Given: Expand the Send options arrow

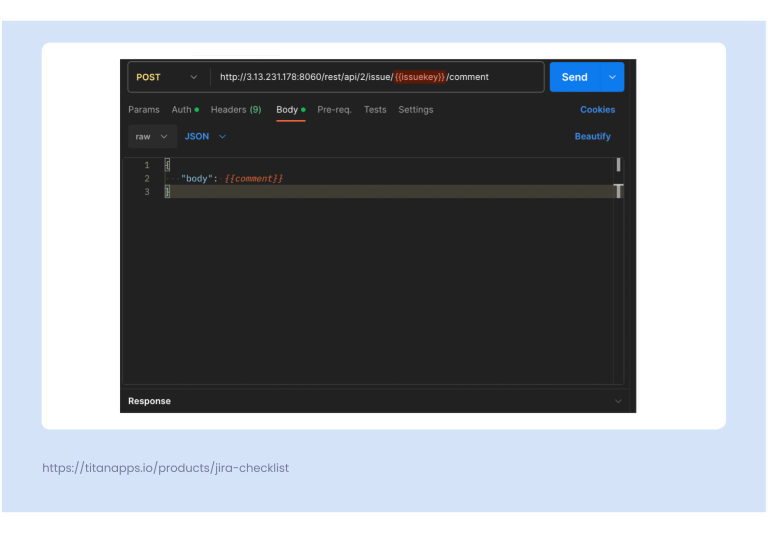Looking at the screenshot, I should pyautogui.click(x=612, y=77).
